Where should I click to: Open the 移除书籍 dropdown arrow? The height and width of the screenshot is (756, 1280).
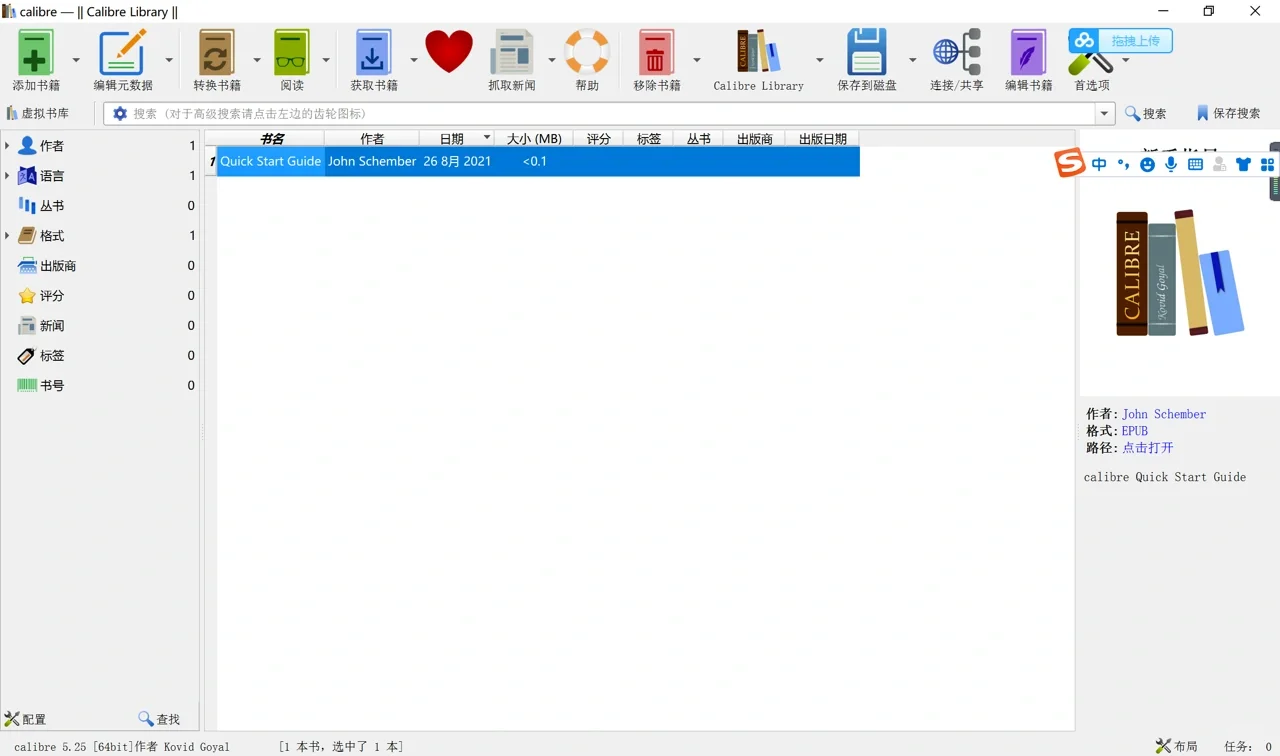(697, 60)
